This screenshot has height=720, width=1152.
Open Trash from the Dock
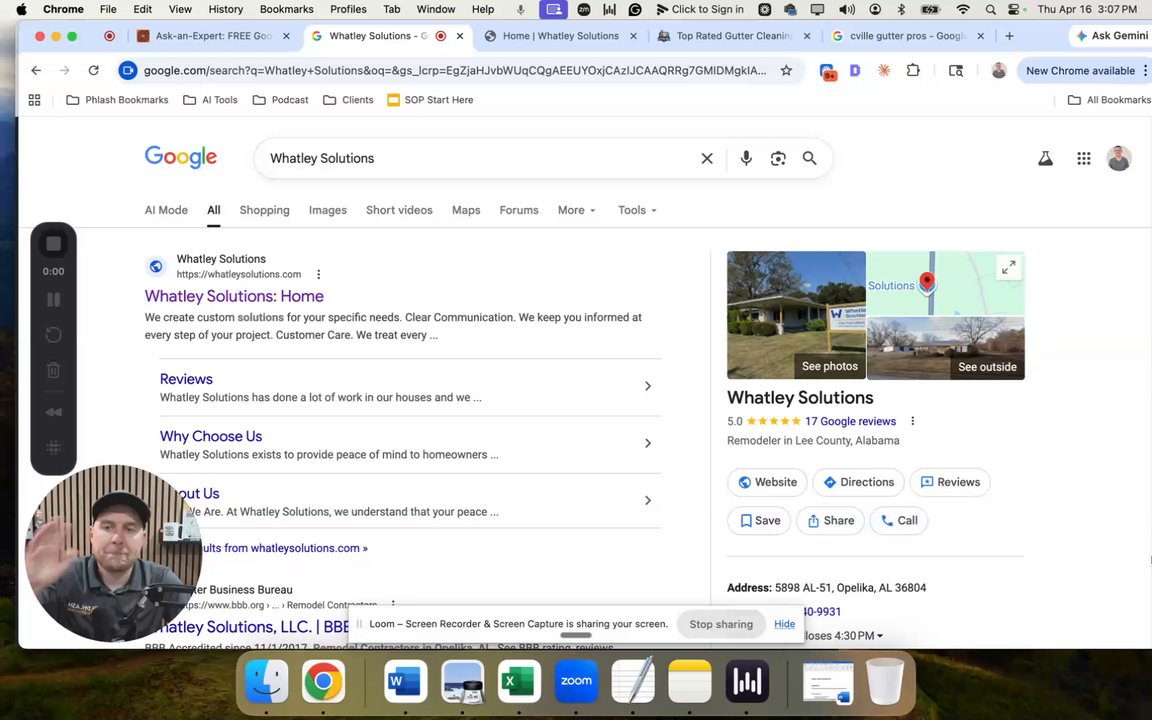pyautogui.click(x=885, y=682)
